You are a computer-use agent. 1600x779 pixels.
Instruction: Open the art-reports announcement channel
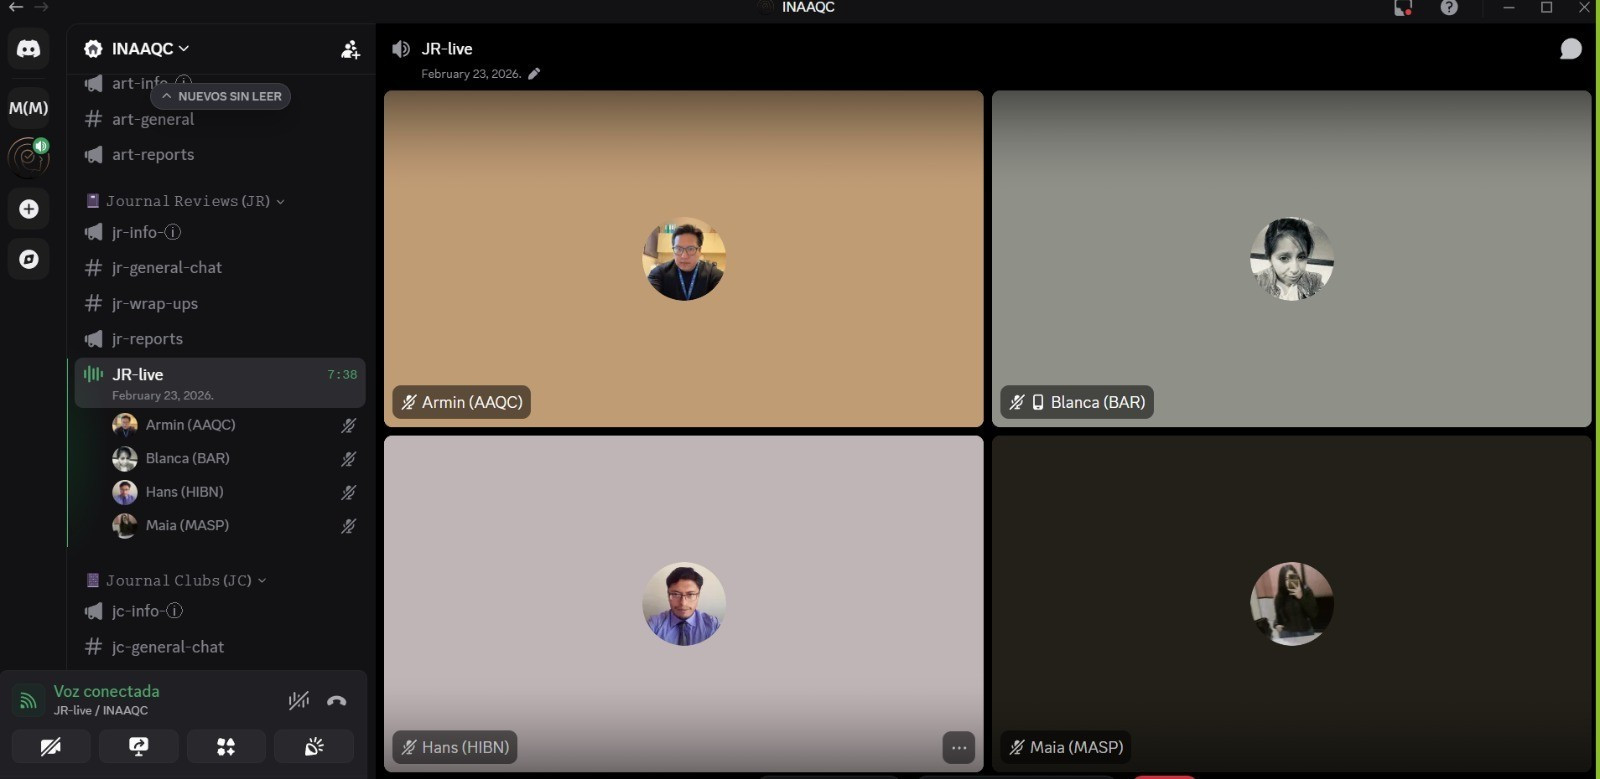[153, 155]
